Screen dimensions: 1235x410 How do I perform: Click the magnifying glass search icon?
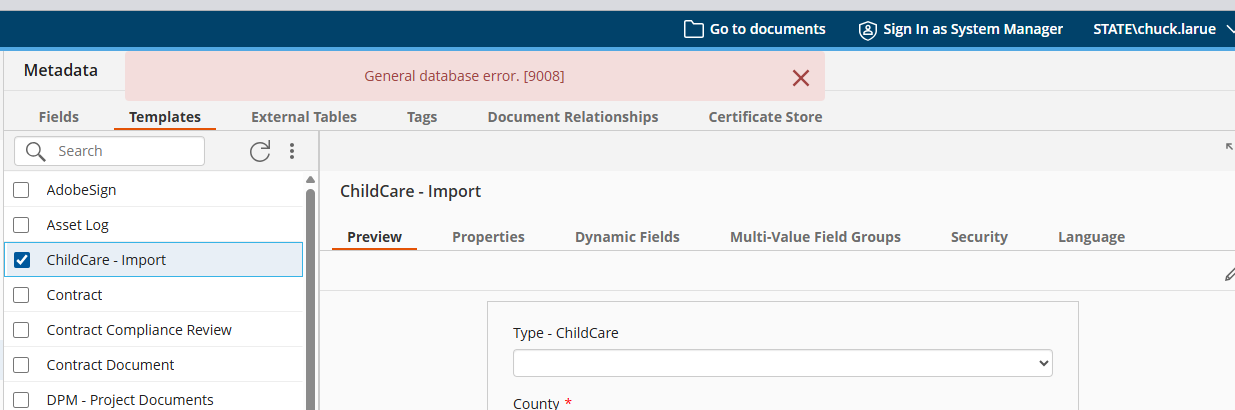(x=36, y=151)
